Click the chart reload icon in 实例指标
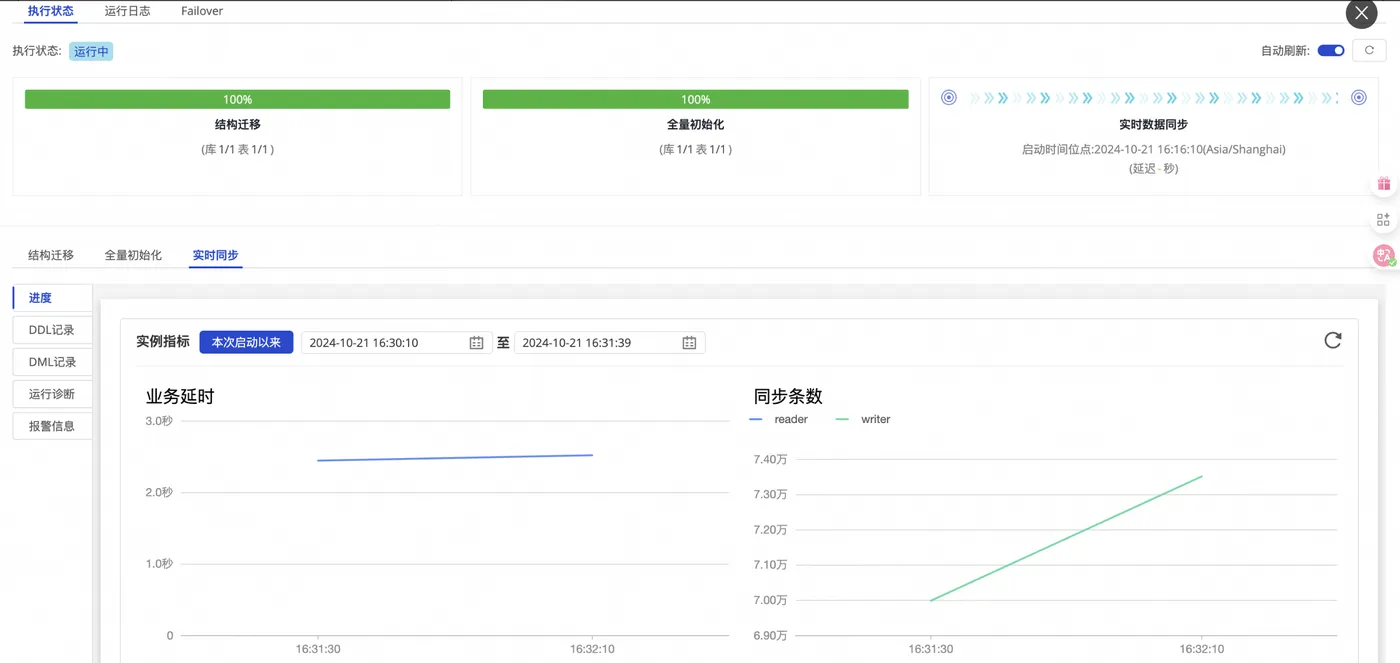This screenshot has width=1400, height=663. (1332, 341)
